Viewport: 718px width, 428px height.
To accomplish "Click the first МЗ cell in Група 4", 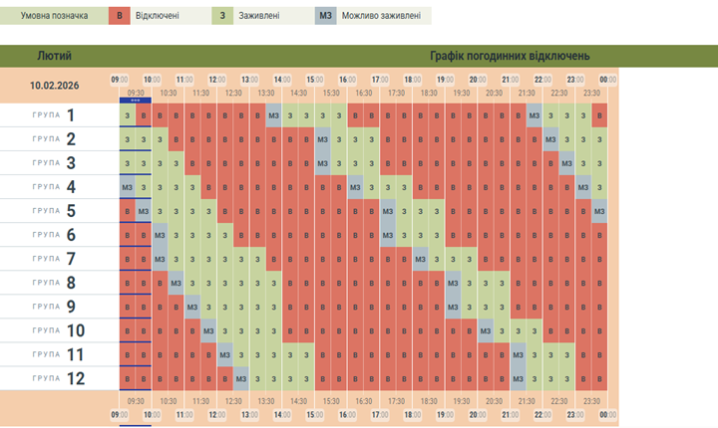I will pos(127,187).
